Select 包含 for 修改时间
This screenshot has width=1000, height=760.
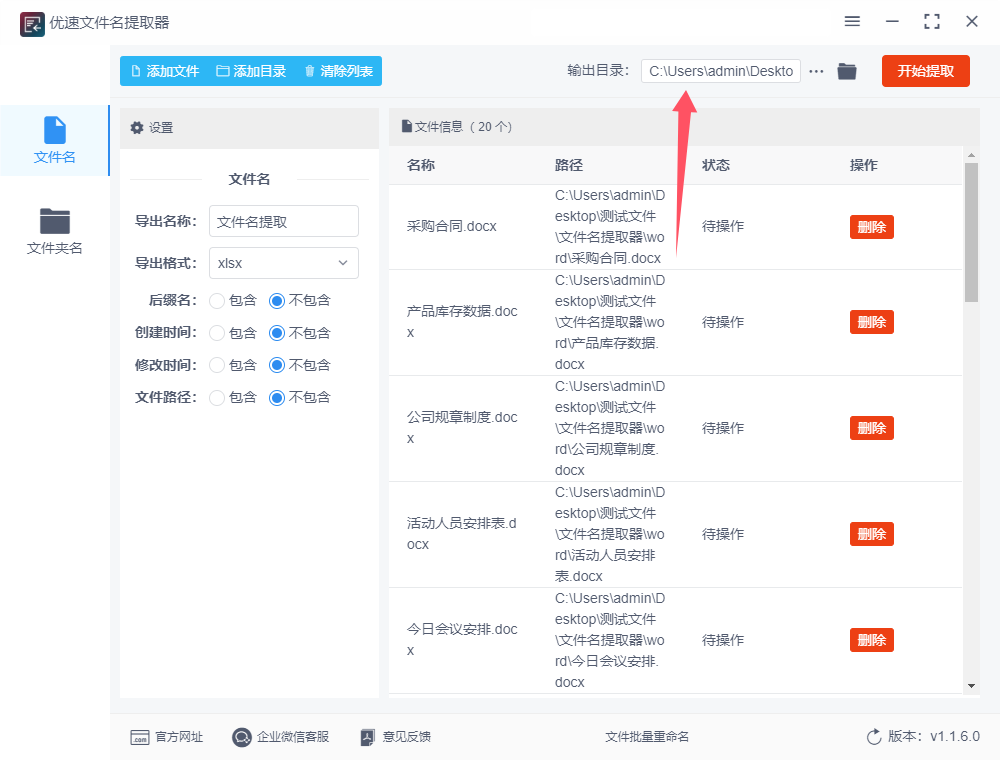(x=217, y=365)
